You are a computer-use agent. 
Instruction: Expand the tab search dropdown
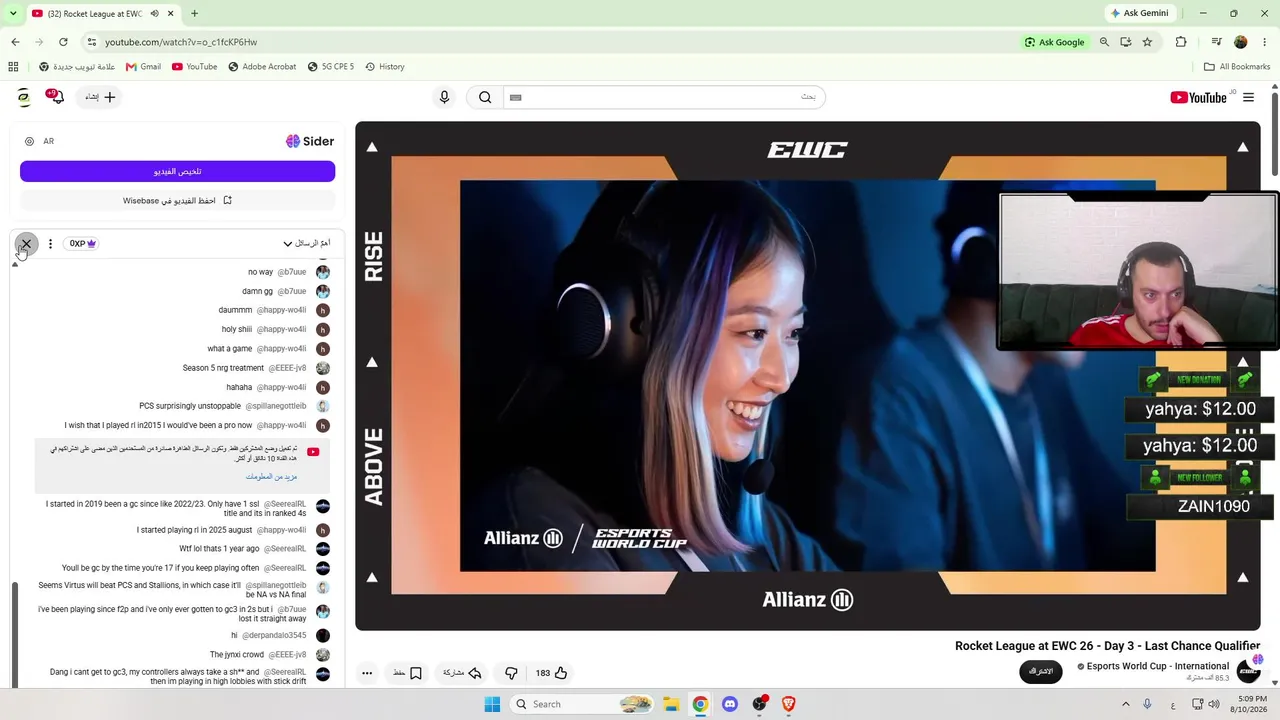[13, 14]
